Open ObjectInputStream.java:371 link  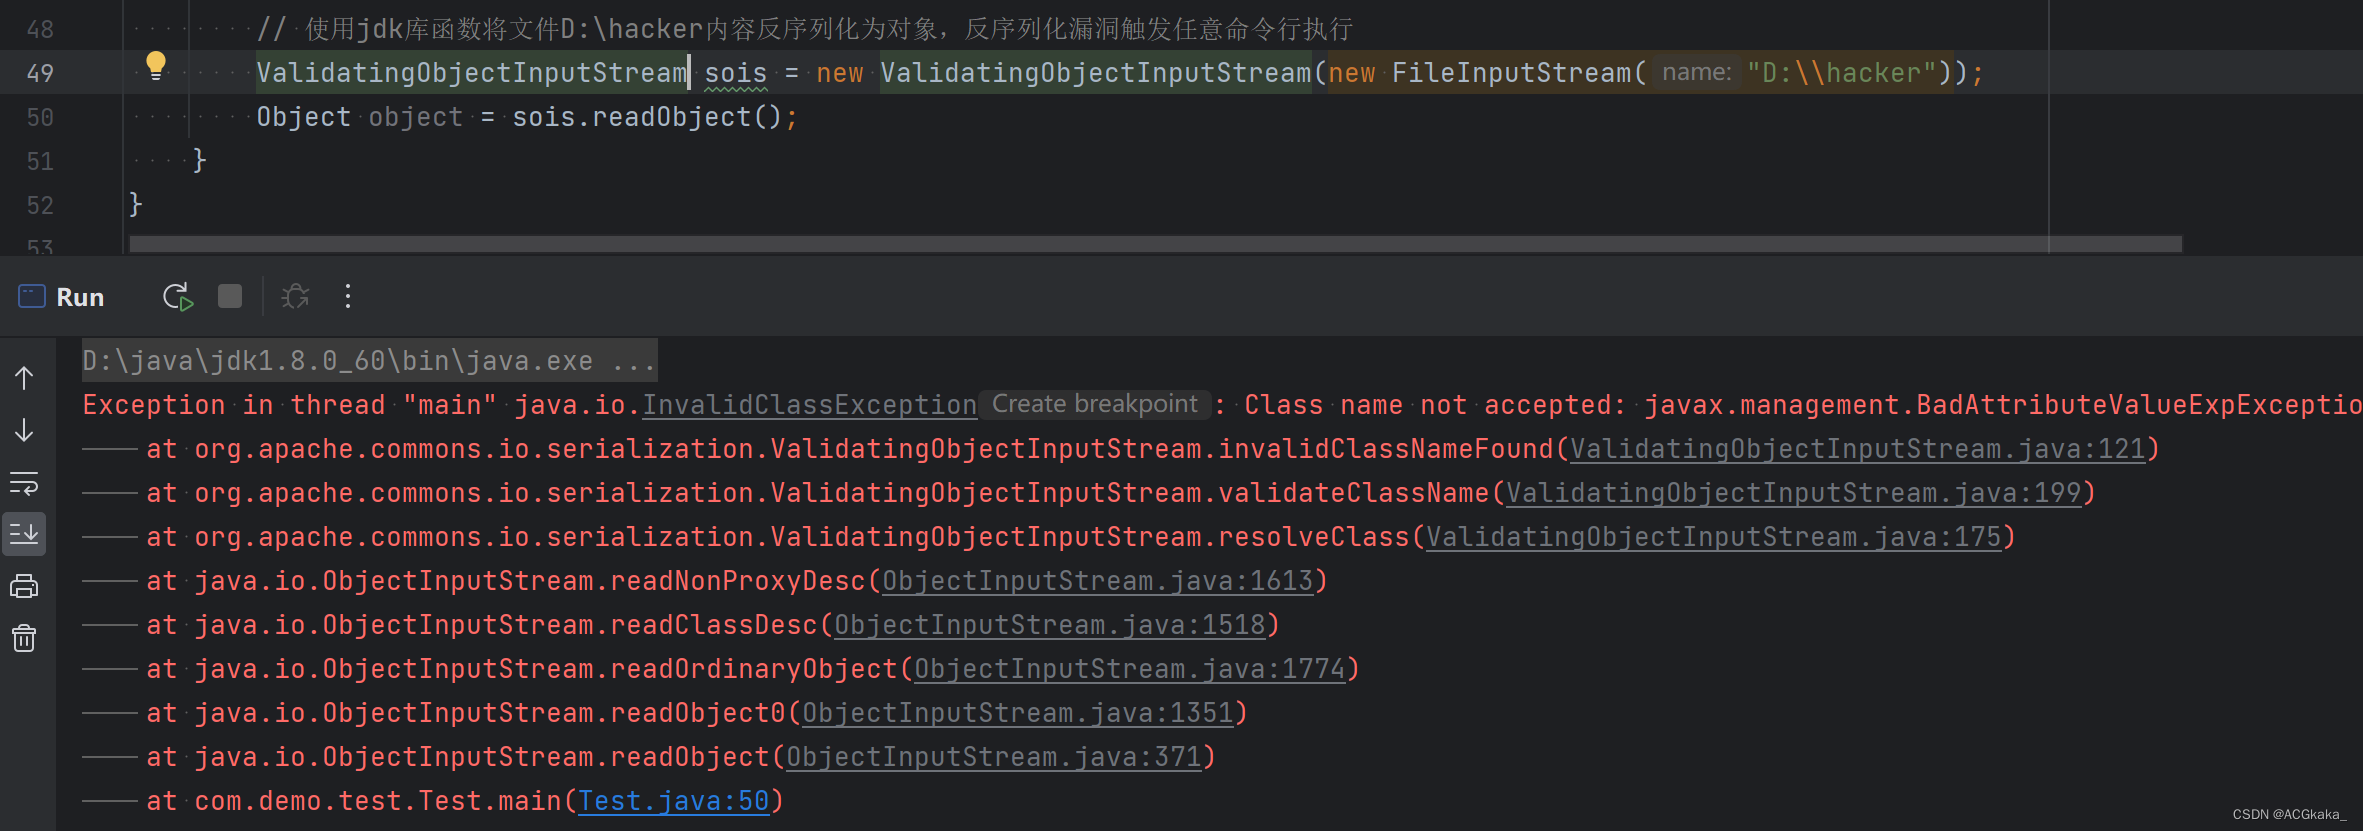(x=994, y=757)
